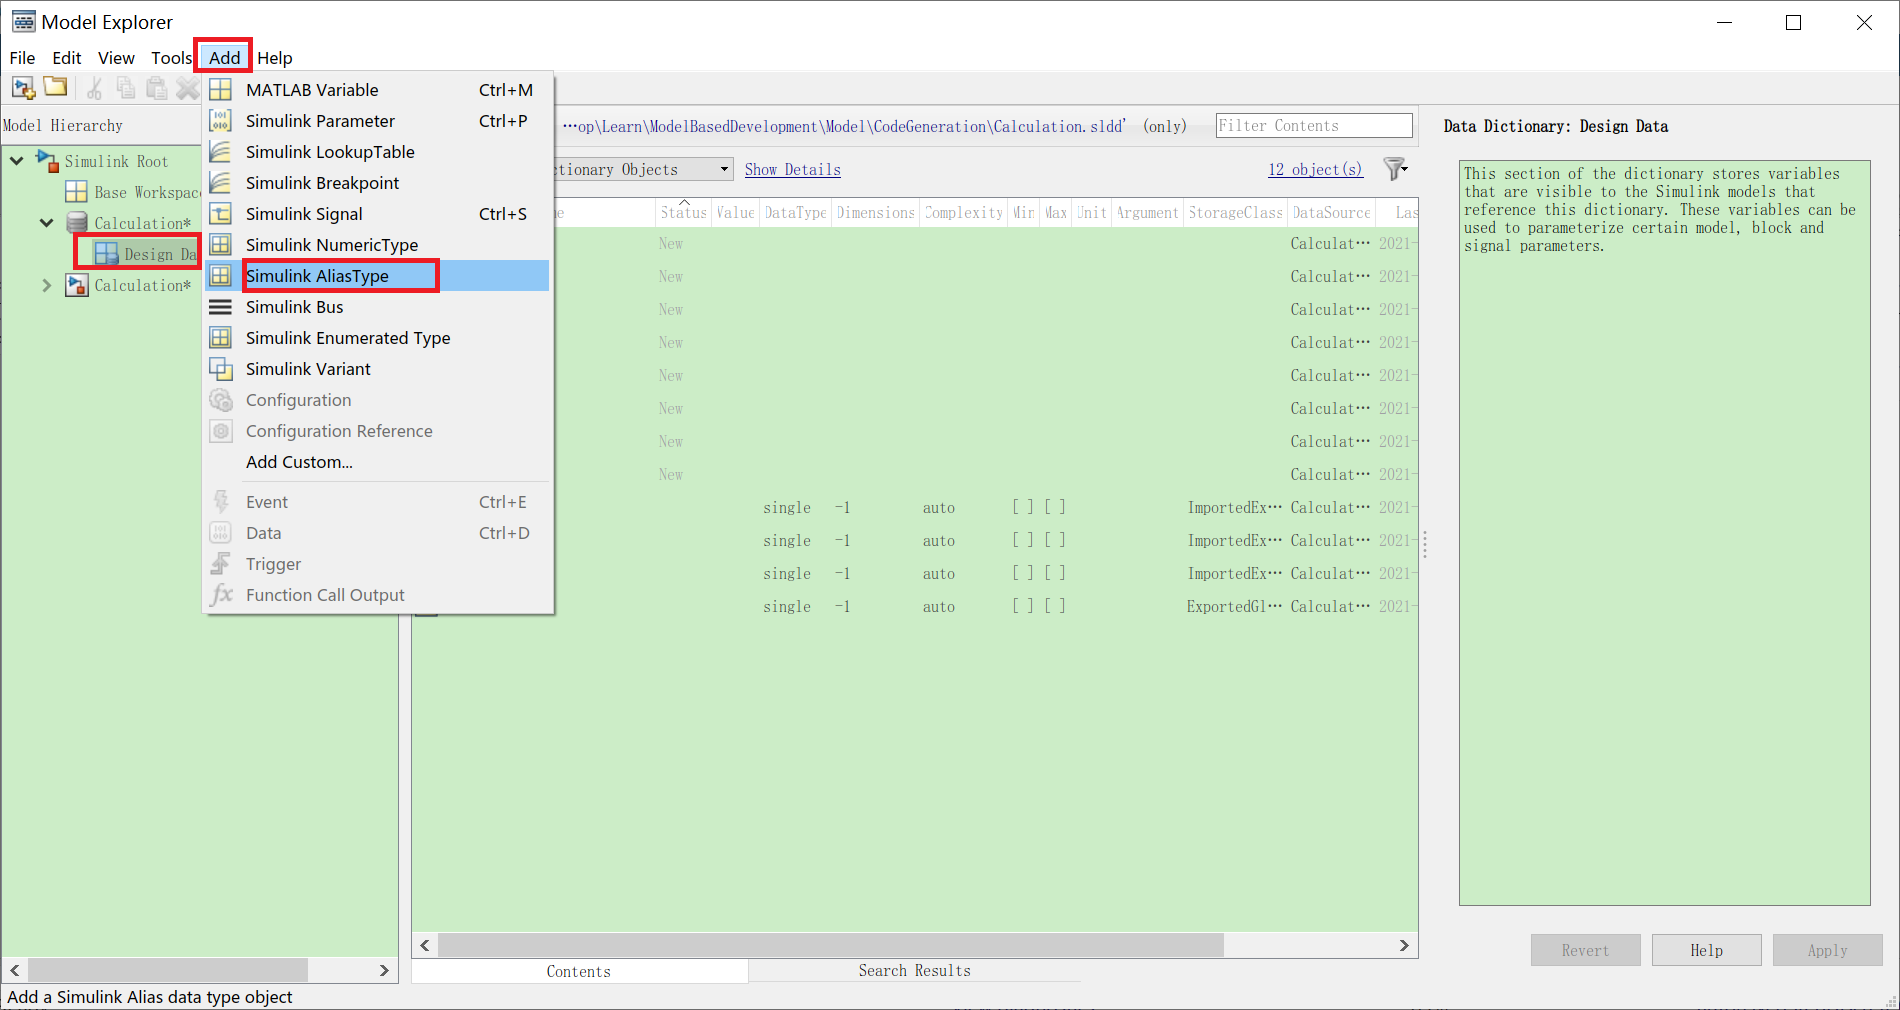Click the Filter Contents input field
Viewport: 1900px width, 1010px height.
[1314, 126]
